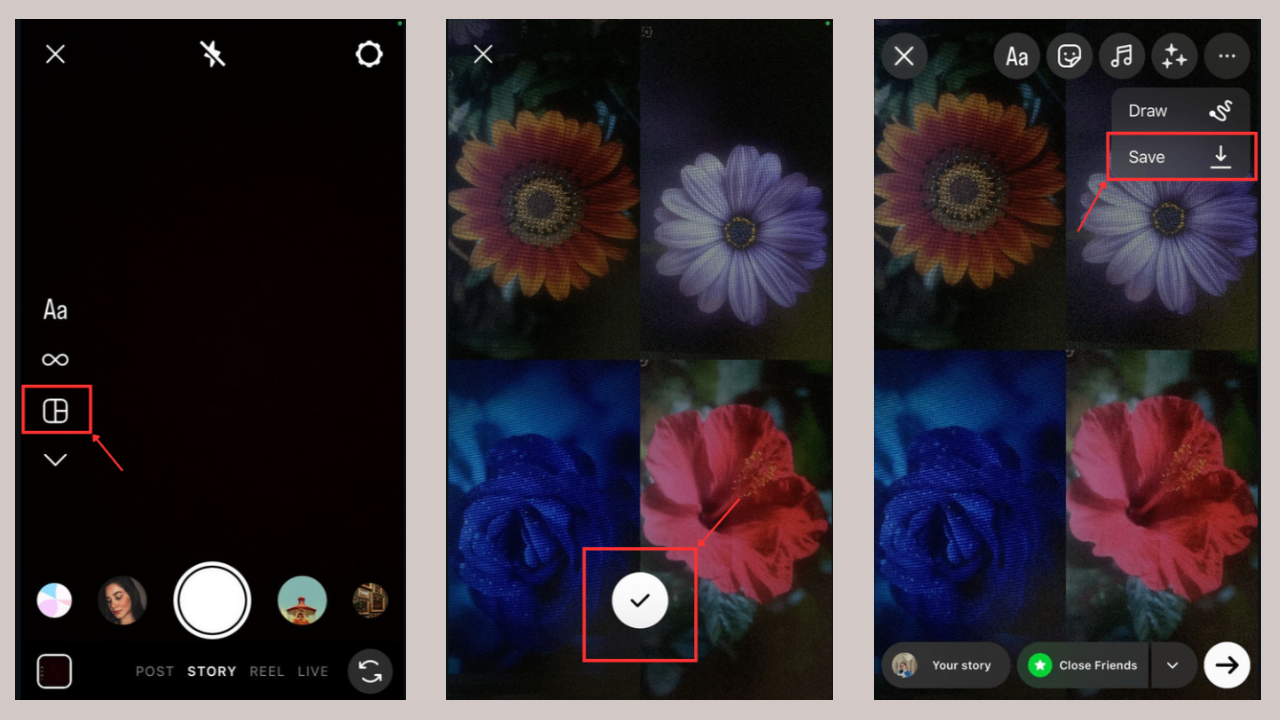Disable the camera flash
This screenshot has height=720, width=1280.
[212, 54]
